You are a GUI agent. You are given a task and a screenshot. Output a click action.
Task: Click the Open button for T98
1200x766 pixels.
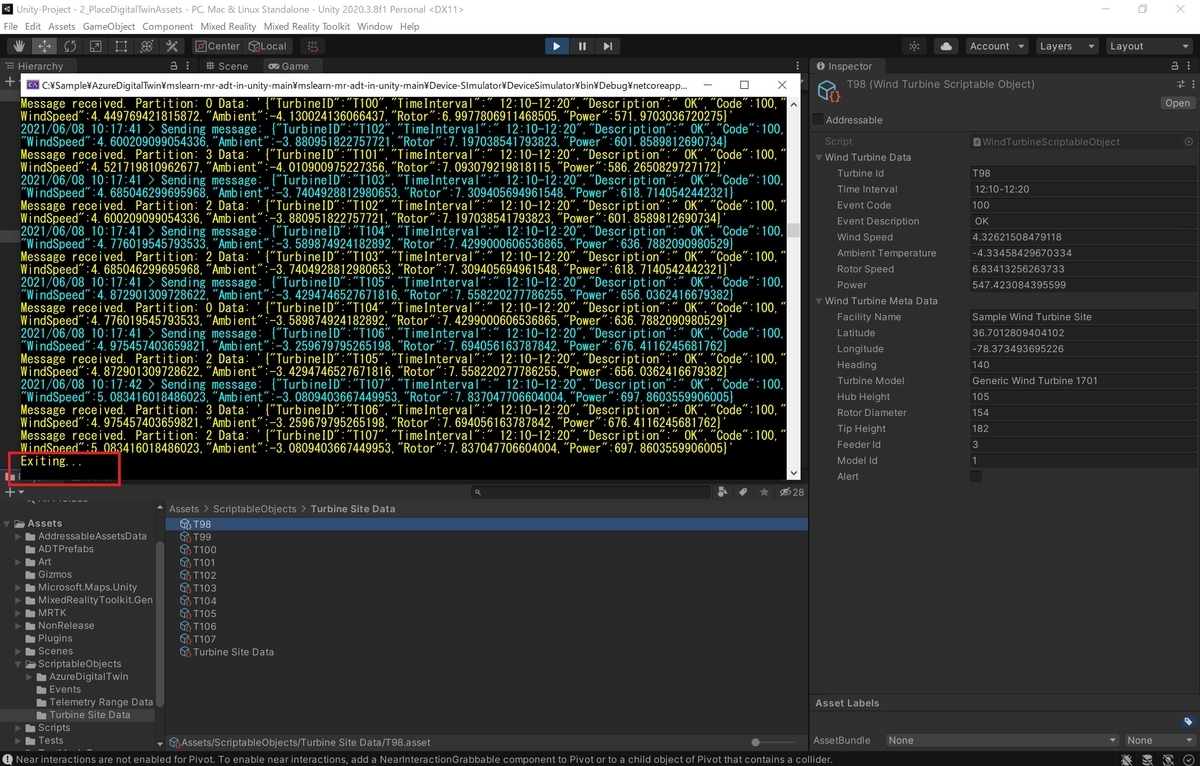coord(1177,103)
